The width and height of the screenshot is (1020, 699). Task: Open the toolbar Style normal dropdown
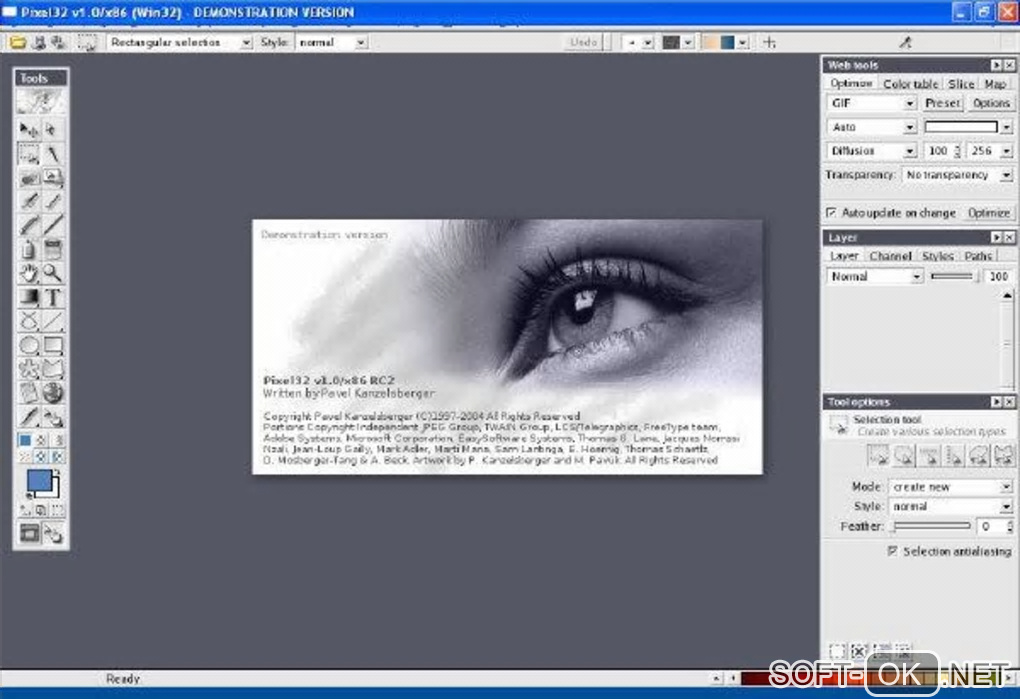coord(331,42)
